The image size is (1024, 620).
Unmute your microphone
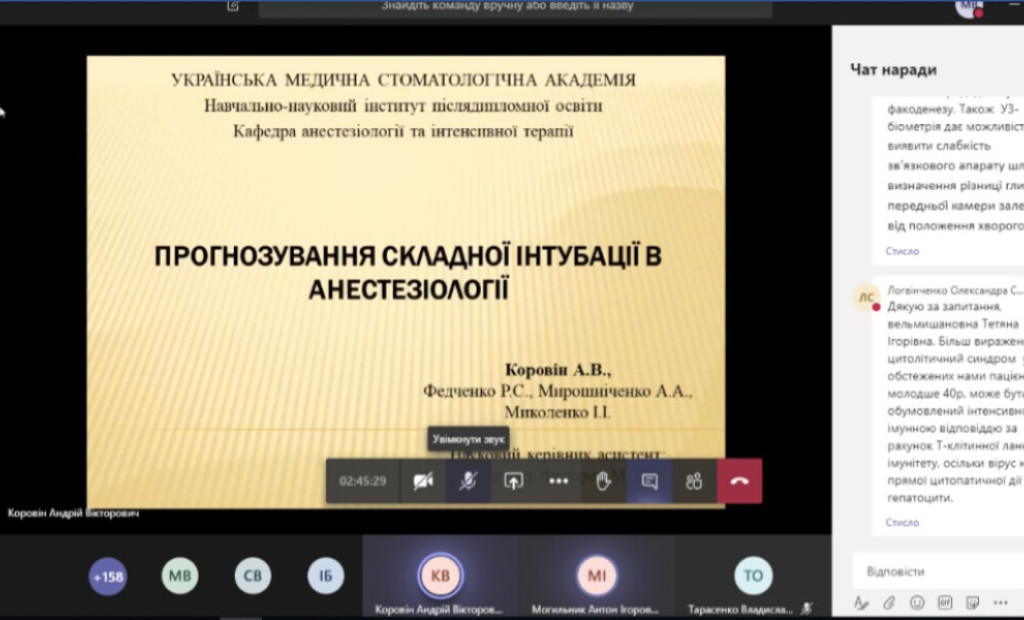[466, 480]
